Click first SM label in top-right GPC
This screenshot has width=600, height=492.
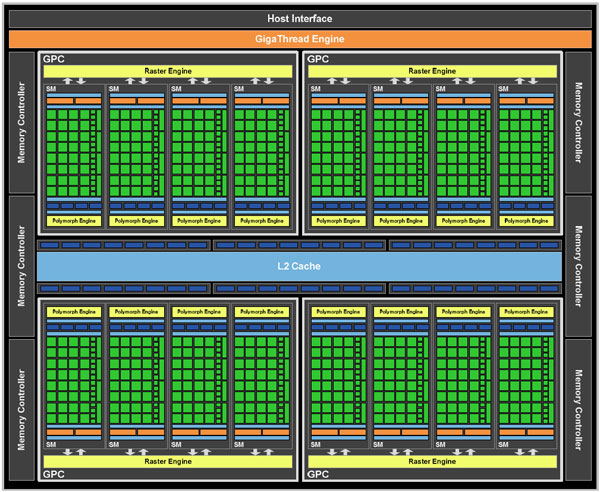click(x=315, y=89)
